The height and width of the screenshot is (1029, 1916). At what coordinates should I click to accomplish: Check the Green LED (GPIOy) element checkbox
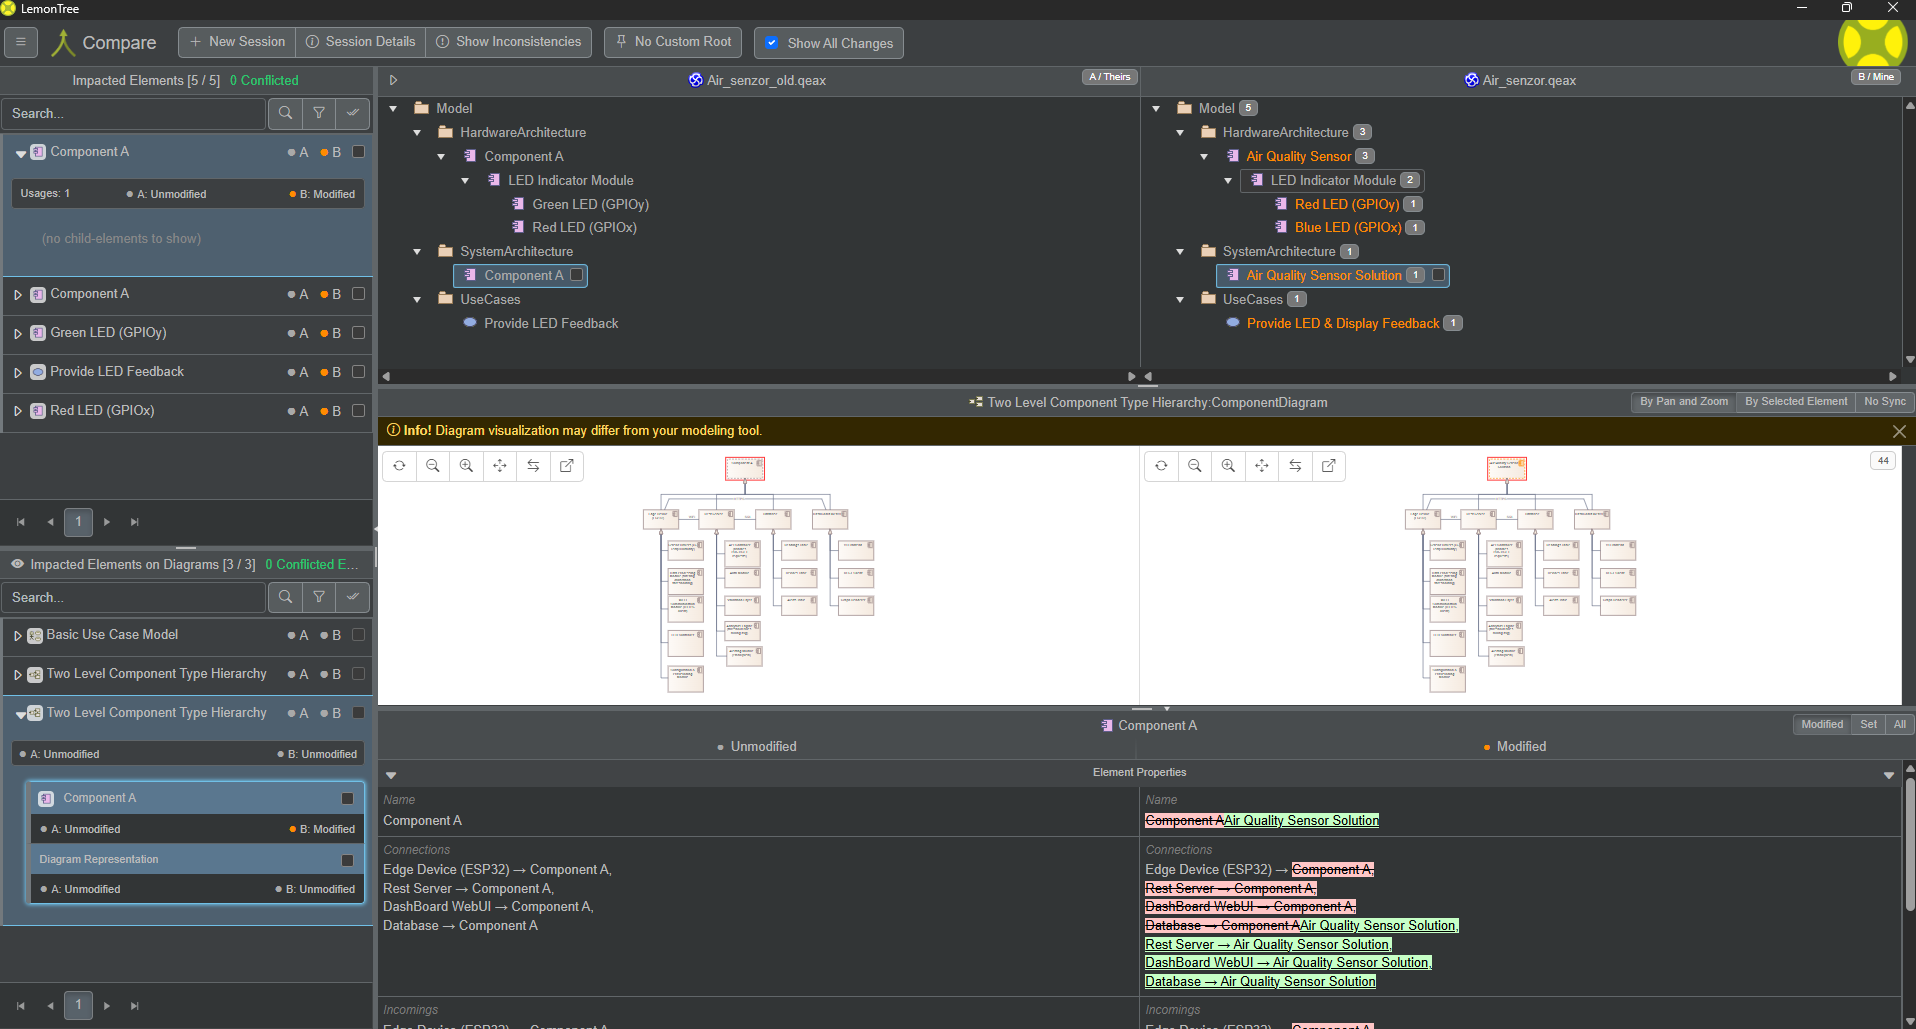(x=359, y=333)
